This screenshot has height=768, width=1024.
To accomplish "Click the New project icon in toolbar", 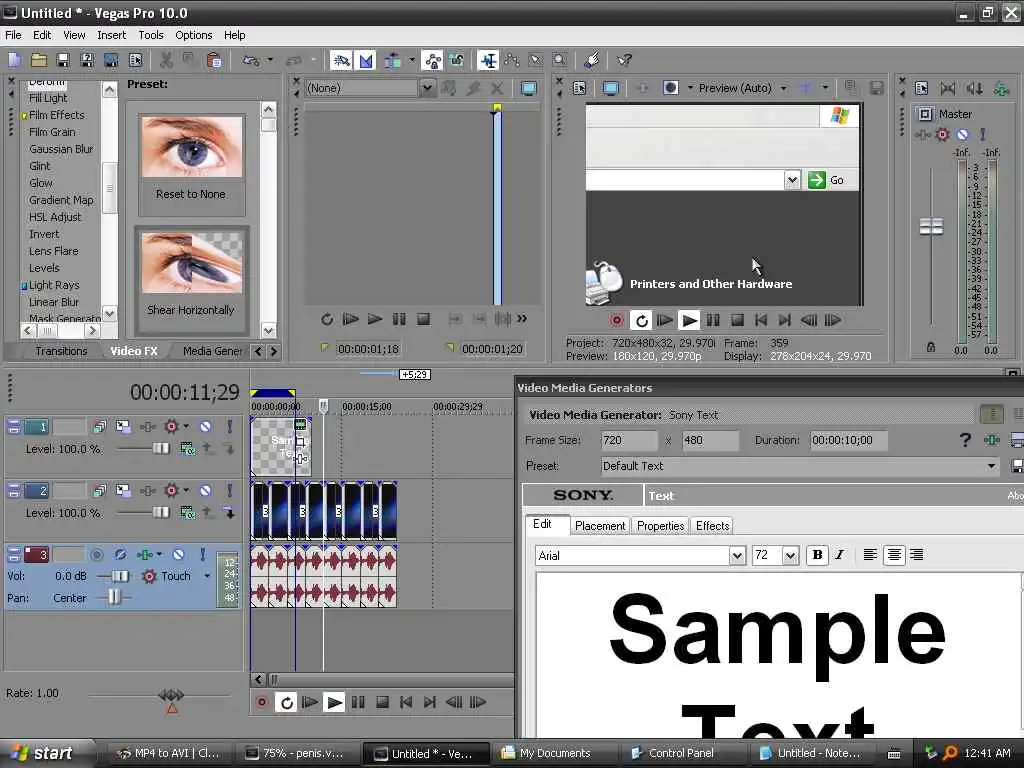I will (14, 61).
